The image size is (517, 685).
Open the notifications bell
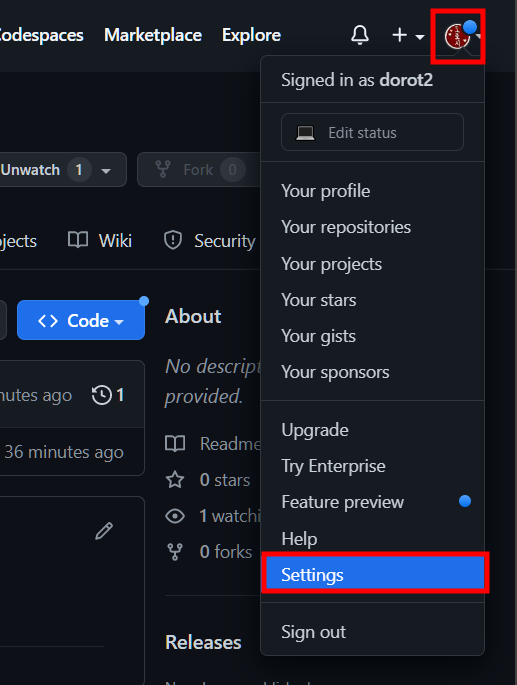[x=360, y=35]
